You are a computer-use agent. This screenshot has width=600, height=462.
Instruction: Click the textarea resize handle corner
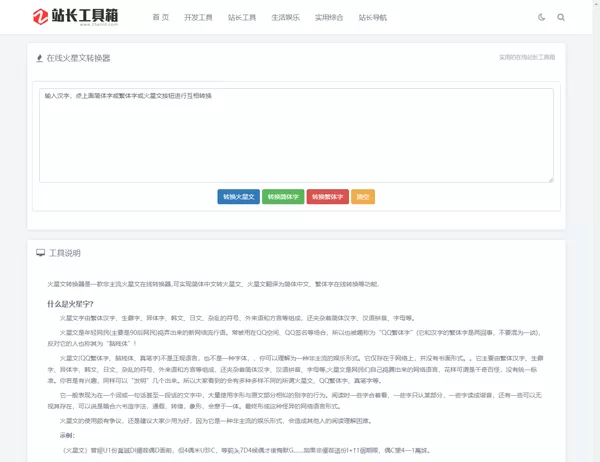click(x=551, y=180)
